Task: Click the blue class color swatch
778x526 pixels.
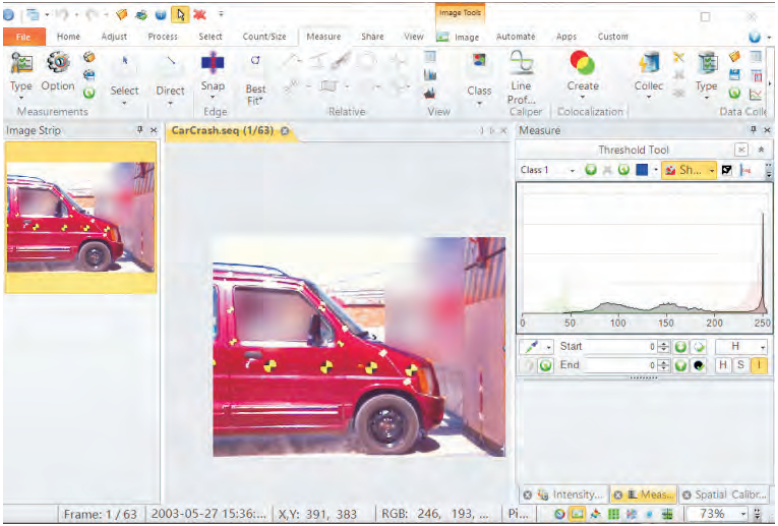Action: click(641, 170)
